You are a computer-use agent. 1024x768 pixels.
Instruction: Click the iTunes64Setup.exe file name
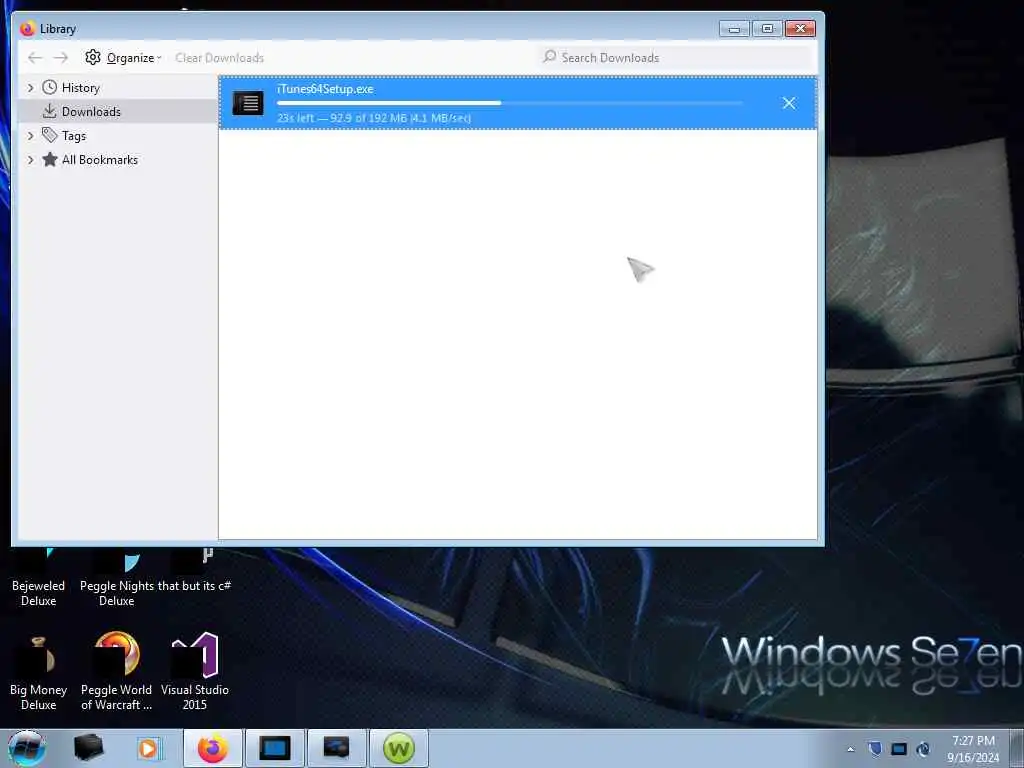tap(325, 89)
